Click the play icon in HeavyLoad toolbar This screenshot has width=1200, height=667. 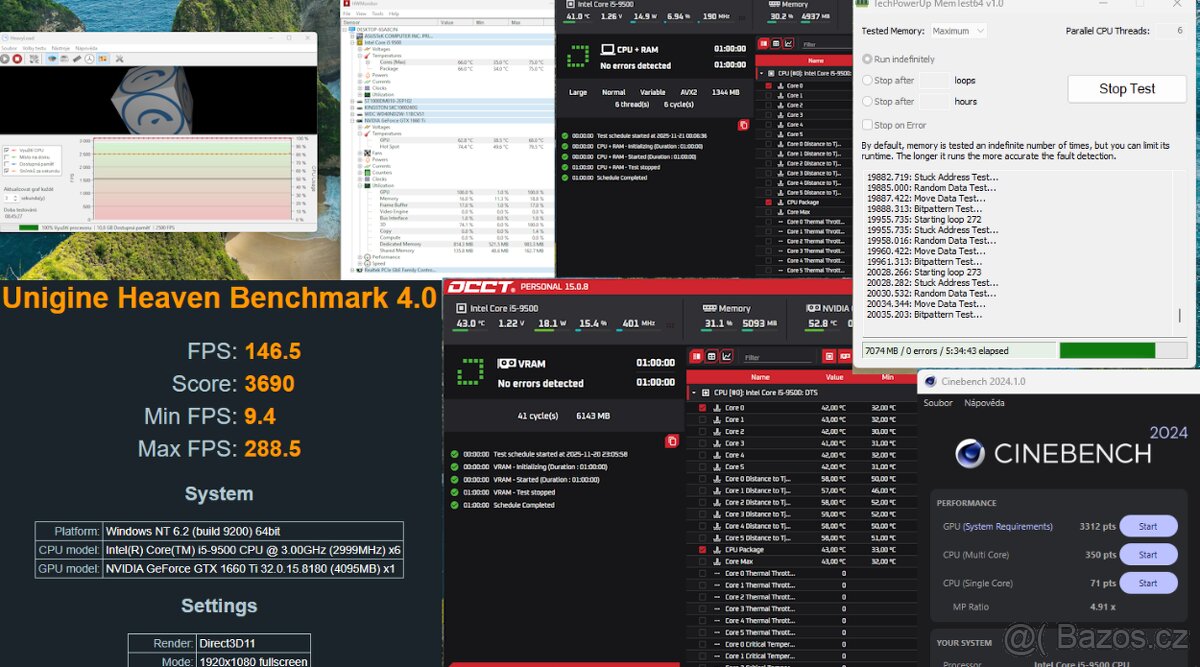pyautogui.click(x=6, y=59)
